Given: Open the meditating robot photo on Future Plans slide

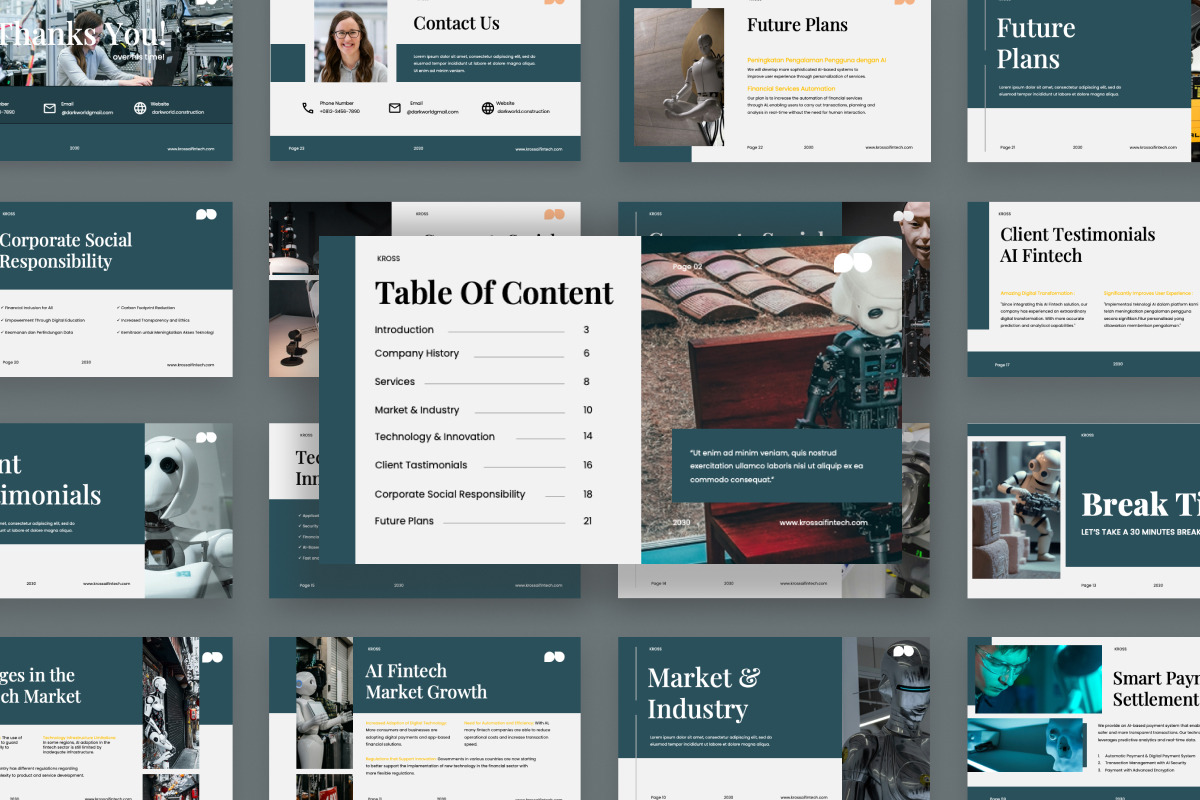Looking at the screenshot, I should (x=679, y=77).
